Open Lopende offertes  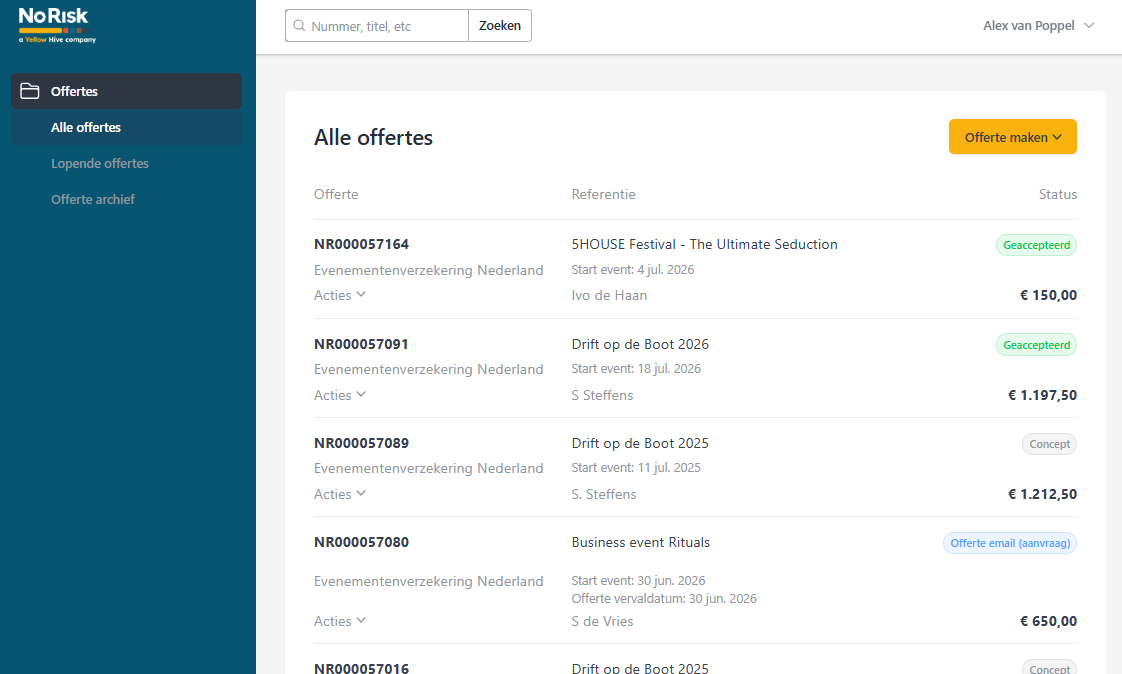click(x=99, y=163)
